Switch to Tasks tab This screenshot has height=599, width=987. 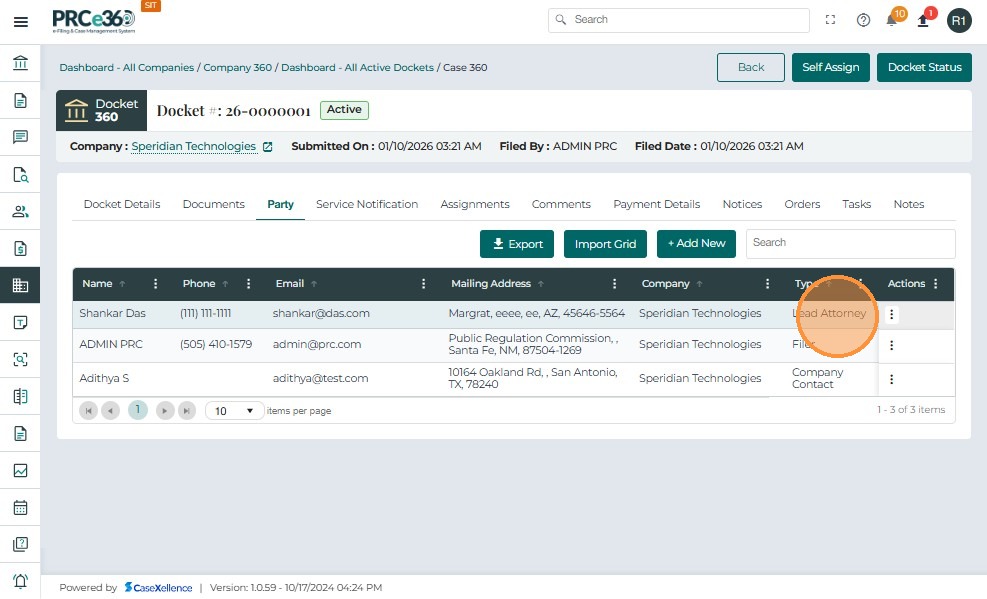point(857,204)
